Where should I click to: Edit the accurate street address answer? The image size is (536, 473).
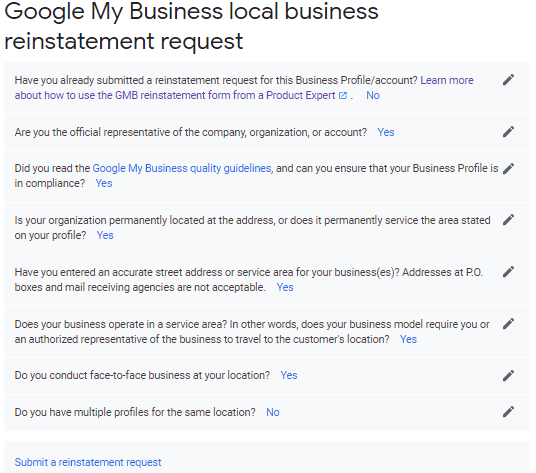(x=508, y=272)
